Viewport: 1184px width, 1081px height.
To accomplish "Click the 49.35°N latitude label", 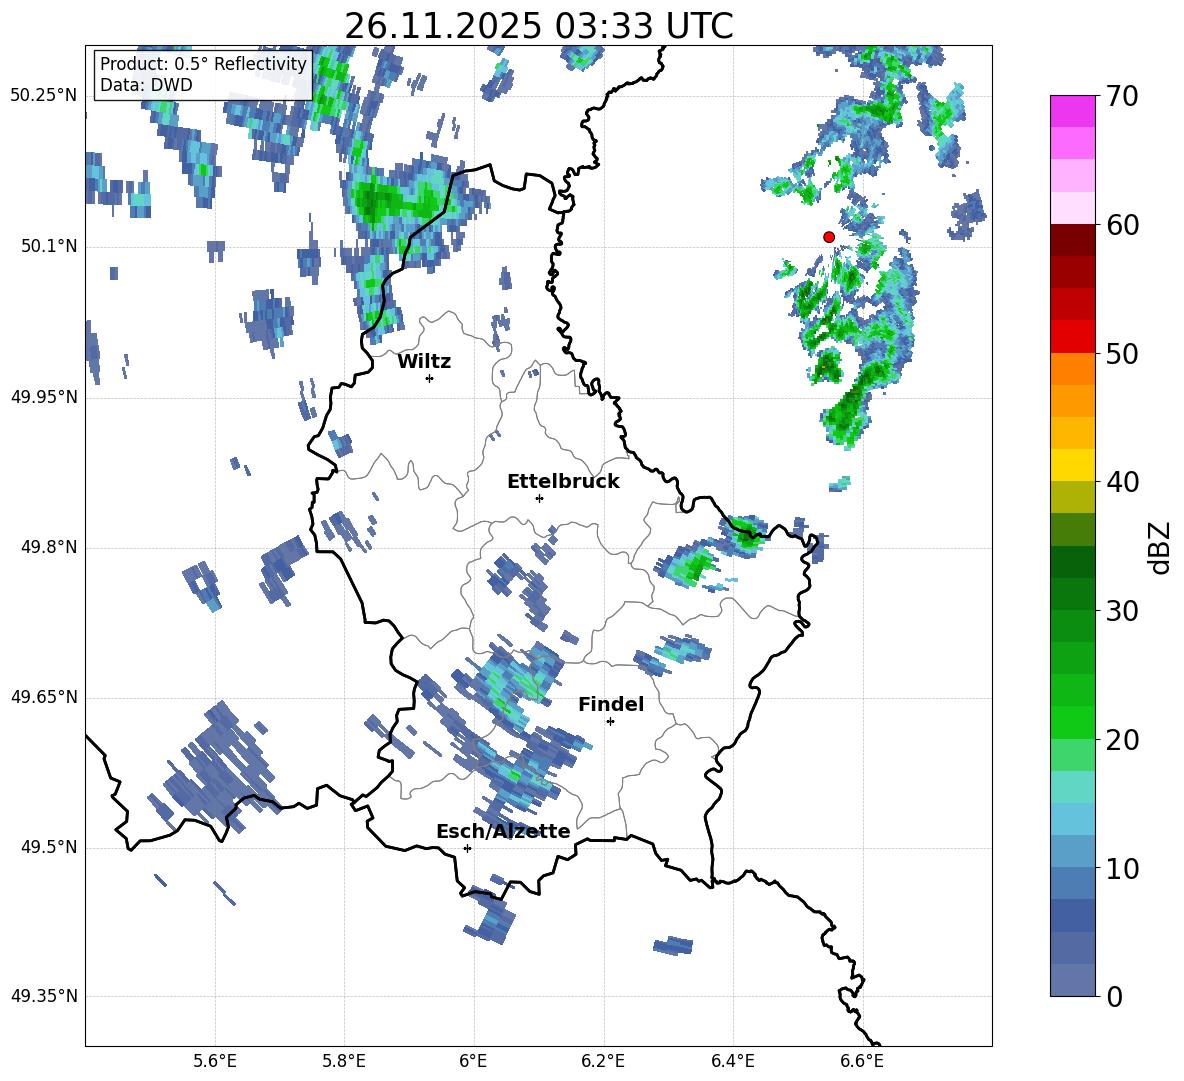I will coord(44,996).
